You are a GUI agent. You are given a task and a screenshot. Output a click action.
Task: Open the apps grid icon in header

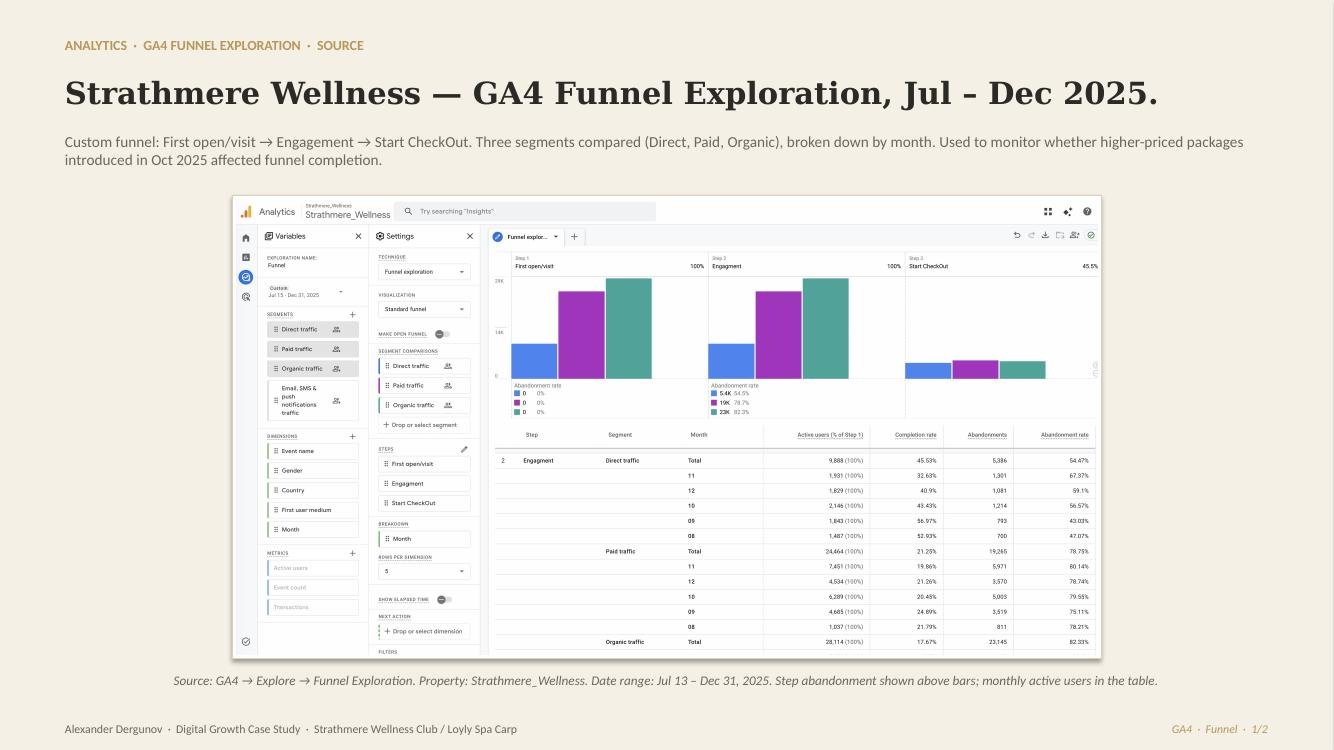[1048, 211]
